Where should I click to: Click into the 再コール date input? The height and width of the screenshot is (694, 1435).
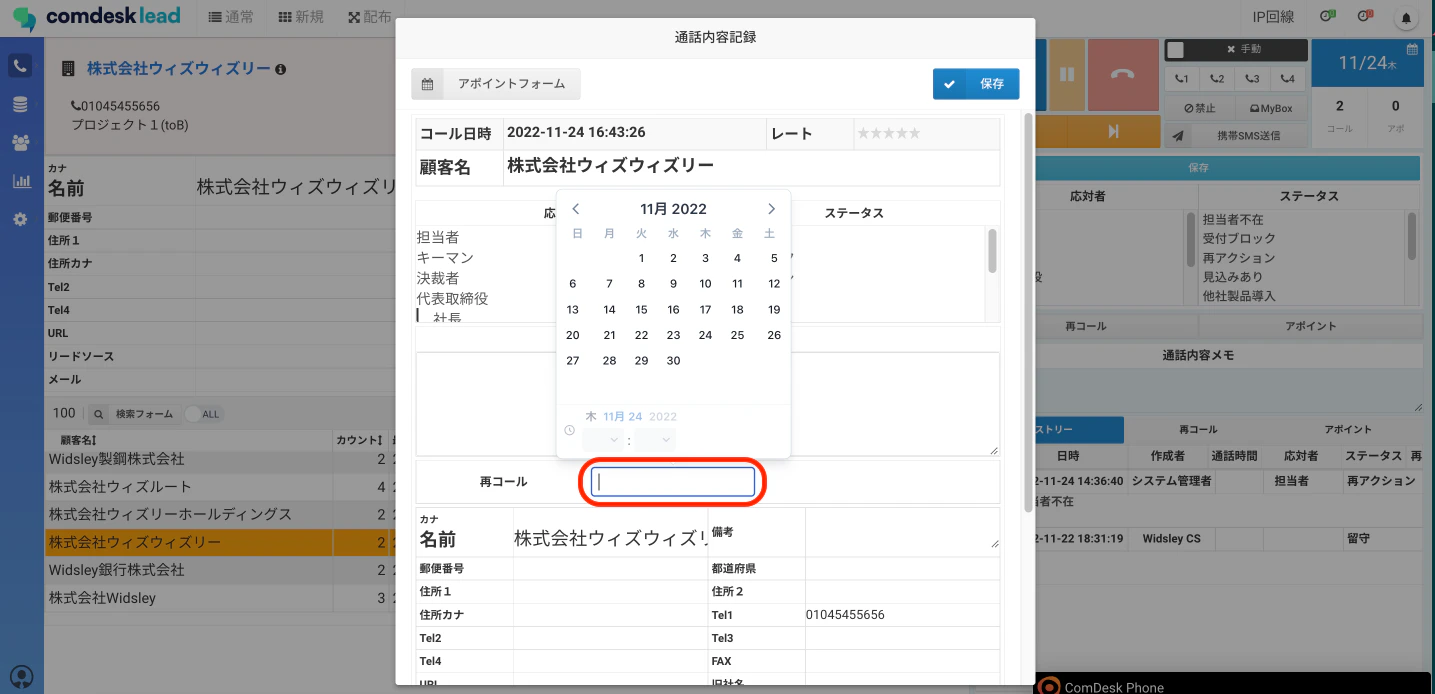673,482
